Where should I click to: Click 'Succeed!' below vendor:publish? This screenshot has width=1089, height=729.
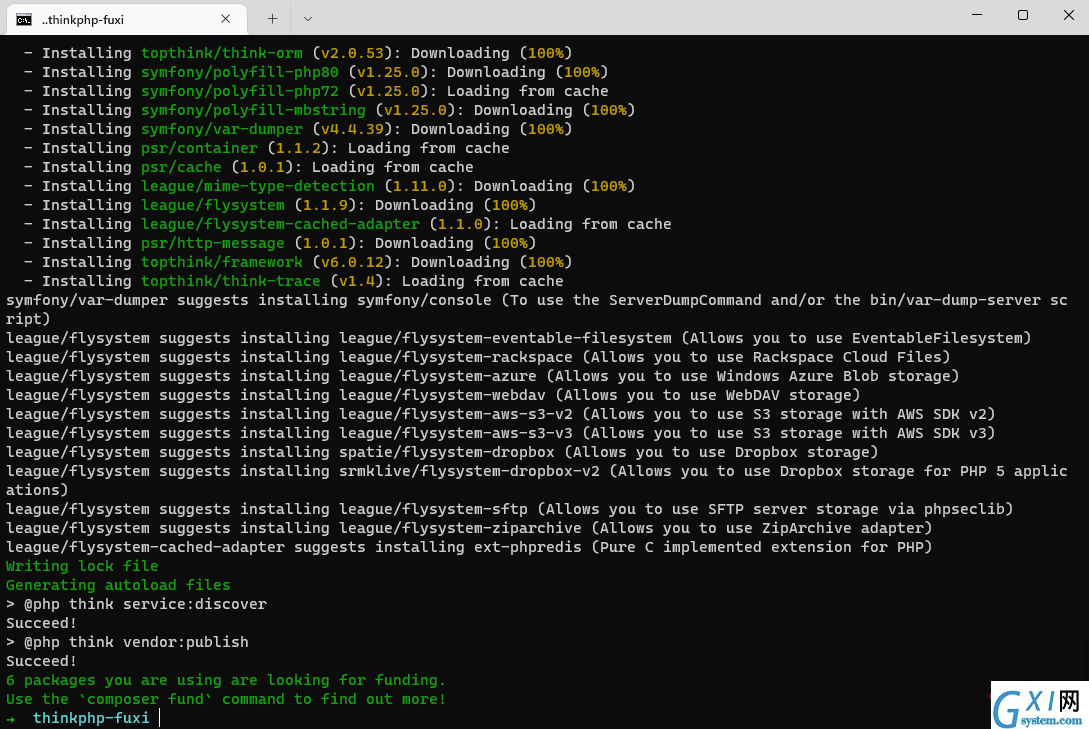coord(41,661)
